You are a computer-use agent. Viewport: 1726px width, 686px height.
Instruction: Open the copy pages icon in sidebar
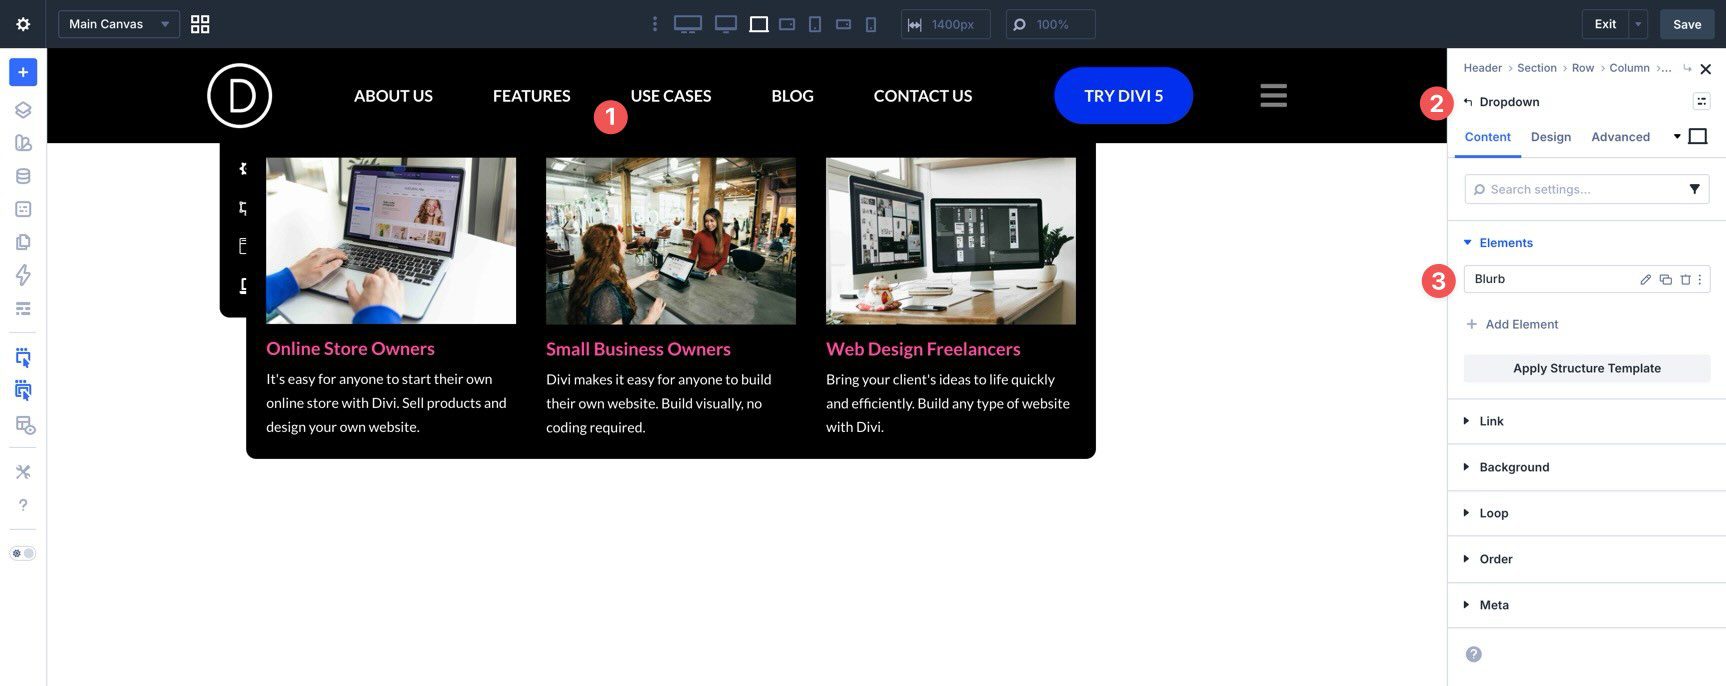point(23,242)
